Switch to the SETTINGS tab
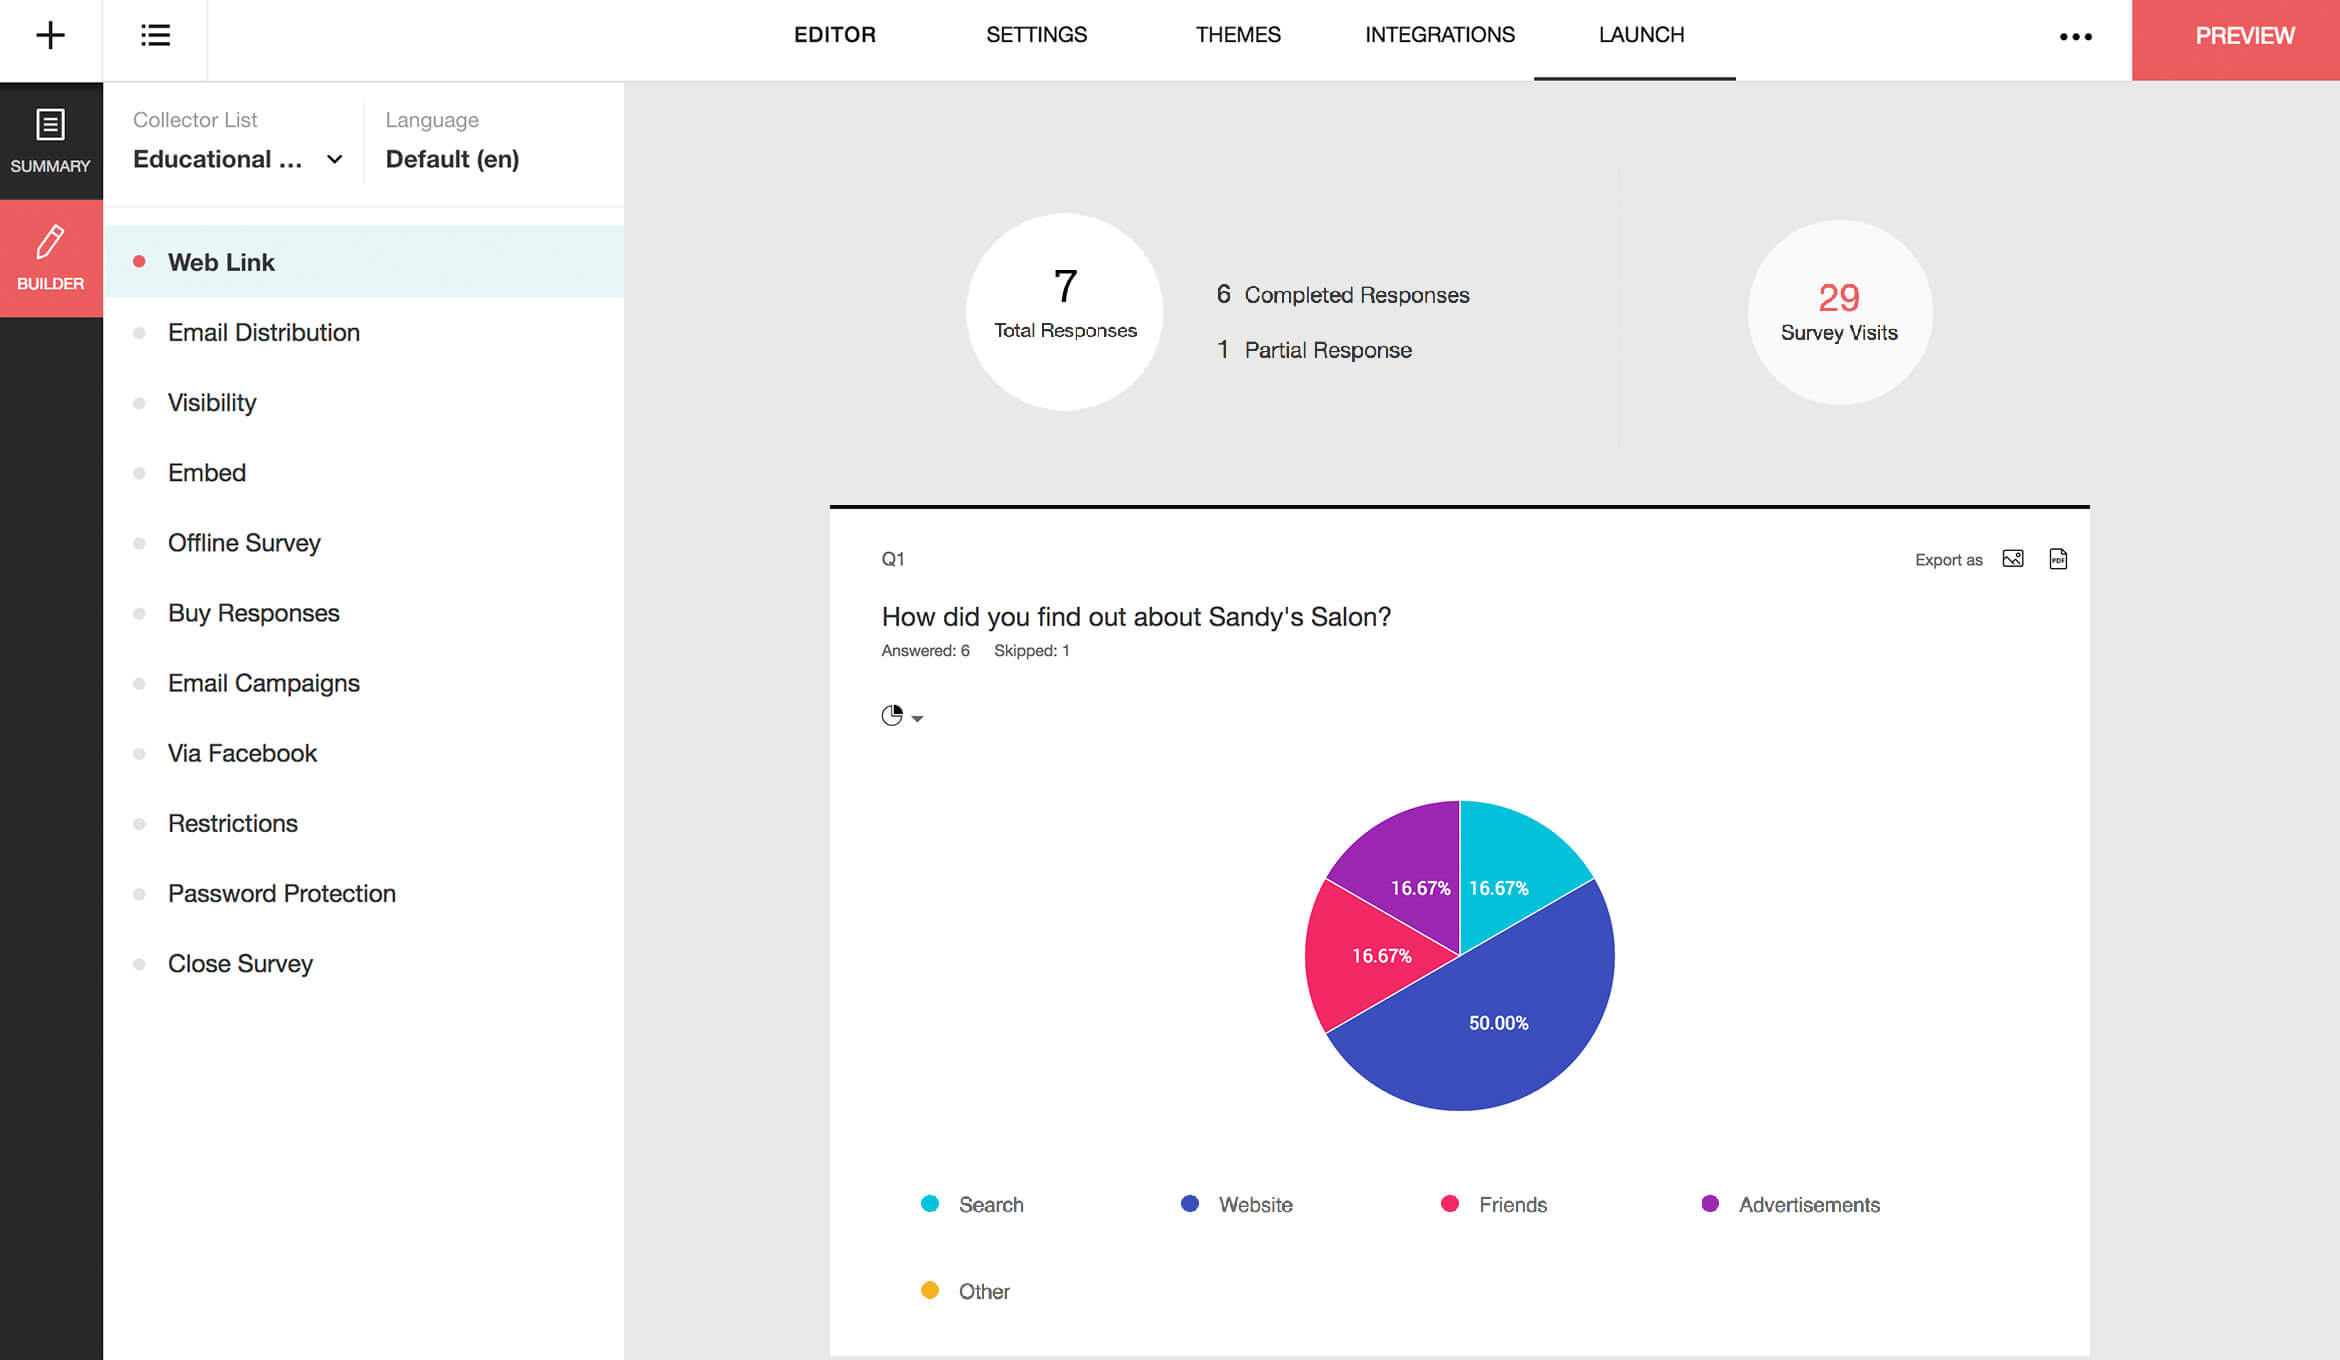The image size is (2340, 1360). click(1034, 34)
